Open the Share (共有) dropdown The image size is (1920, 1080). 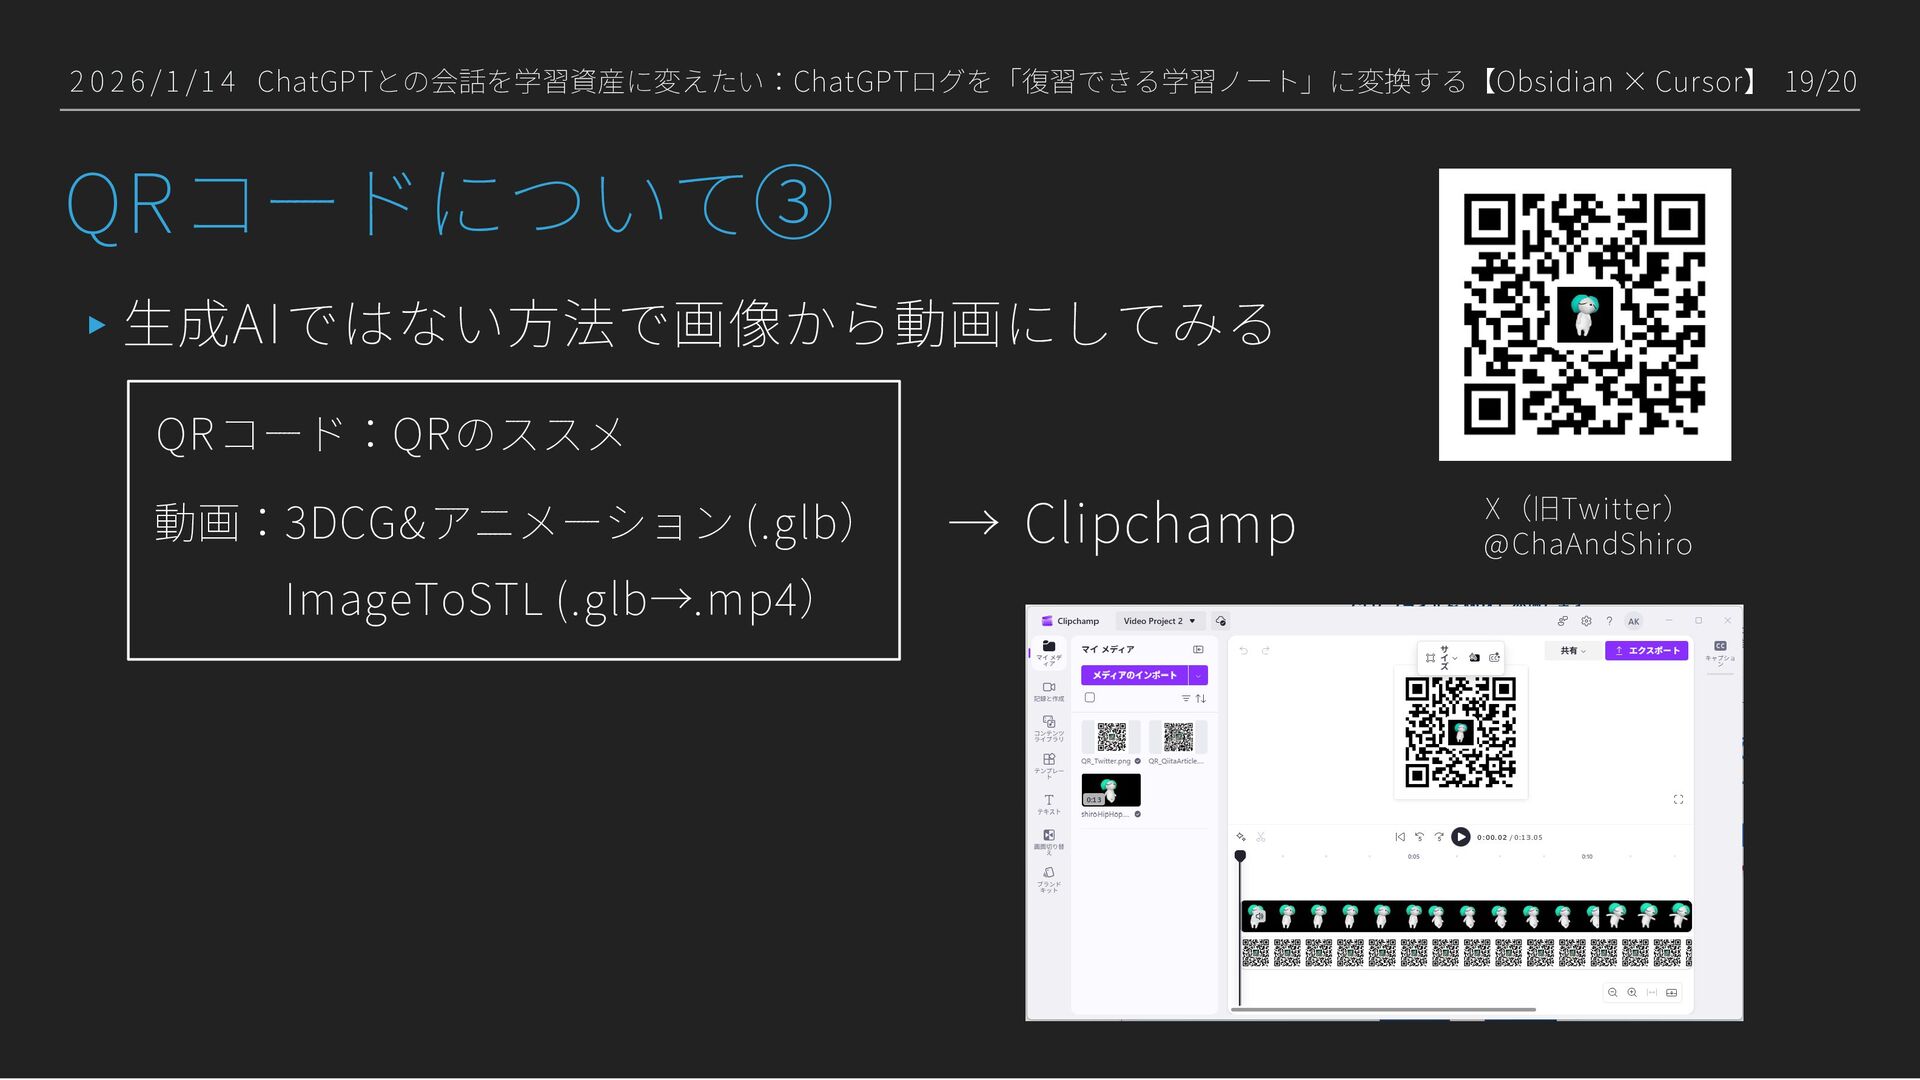pos(1572,651)
